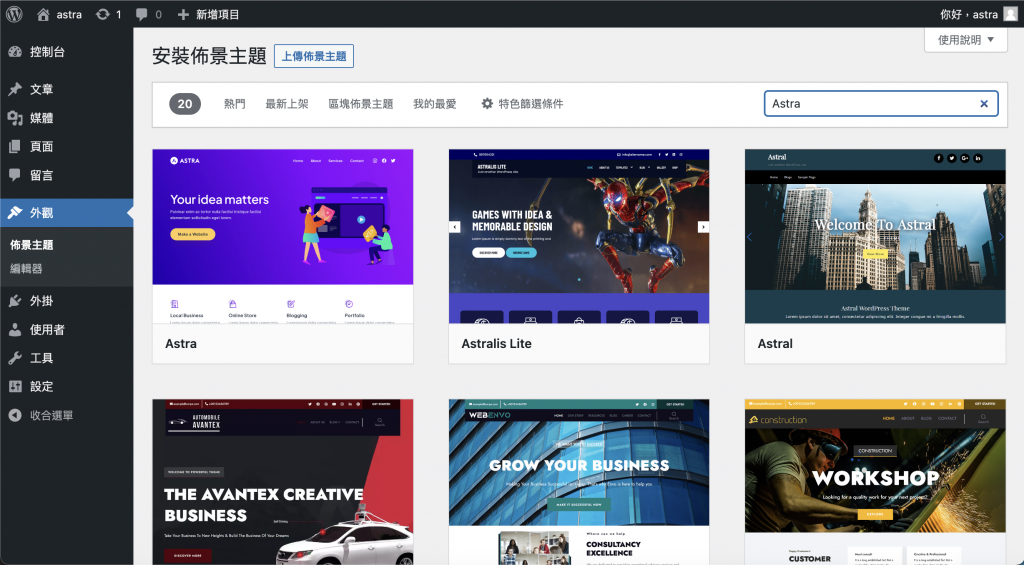1024x565 pixels.
Task: Click the 收合選單 label
Action: coord(52,415)
